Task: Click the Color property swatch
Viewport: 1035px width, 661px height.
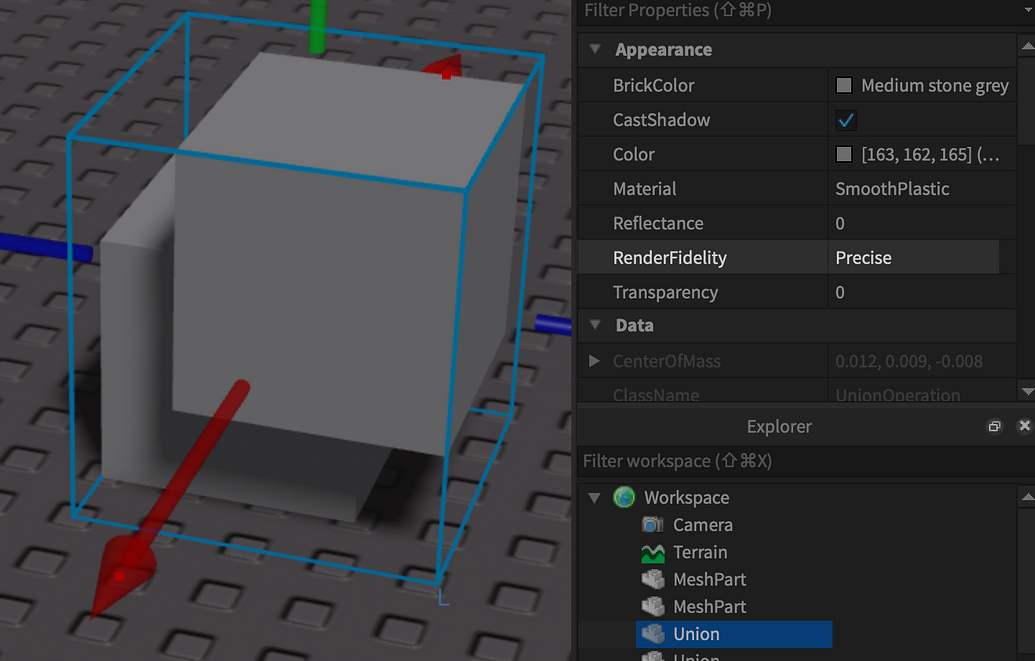Action: coord(843,154)
